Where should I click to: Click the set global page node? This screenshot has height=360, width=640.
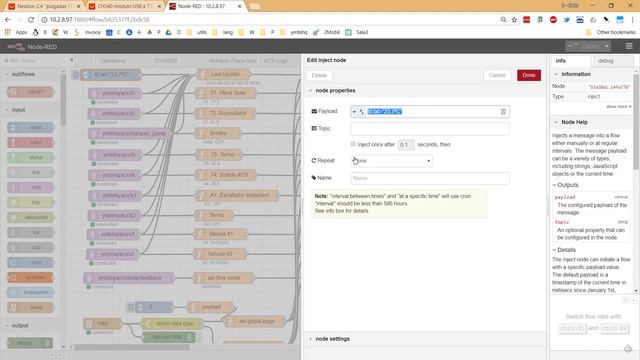point(255,321)
